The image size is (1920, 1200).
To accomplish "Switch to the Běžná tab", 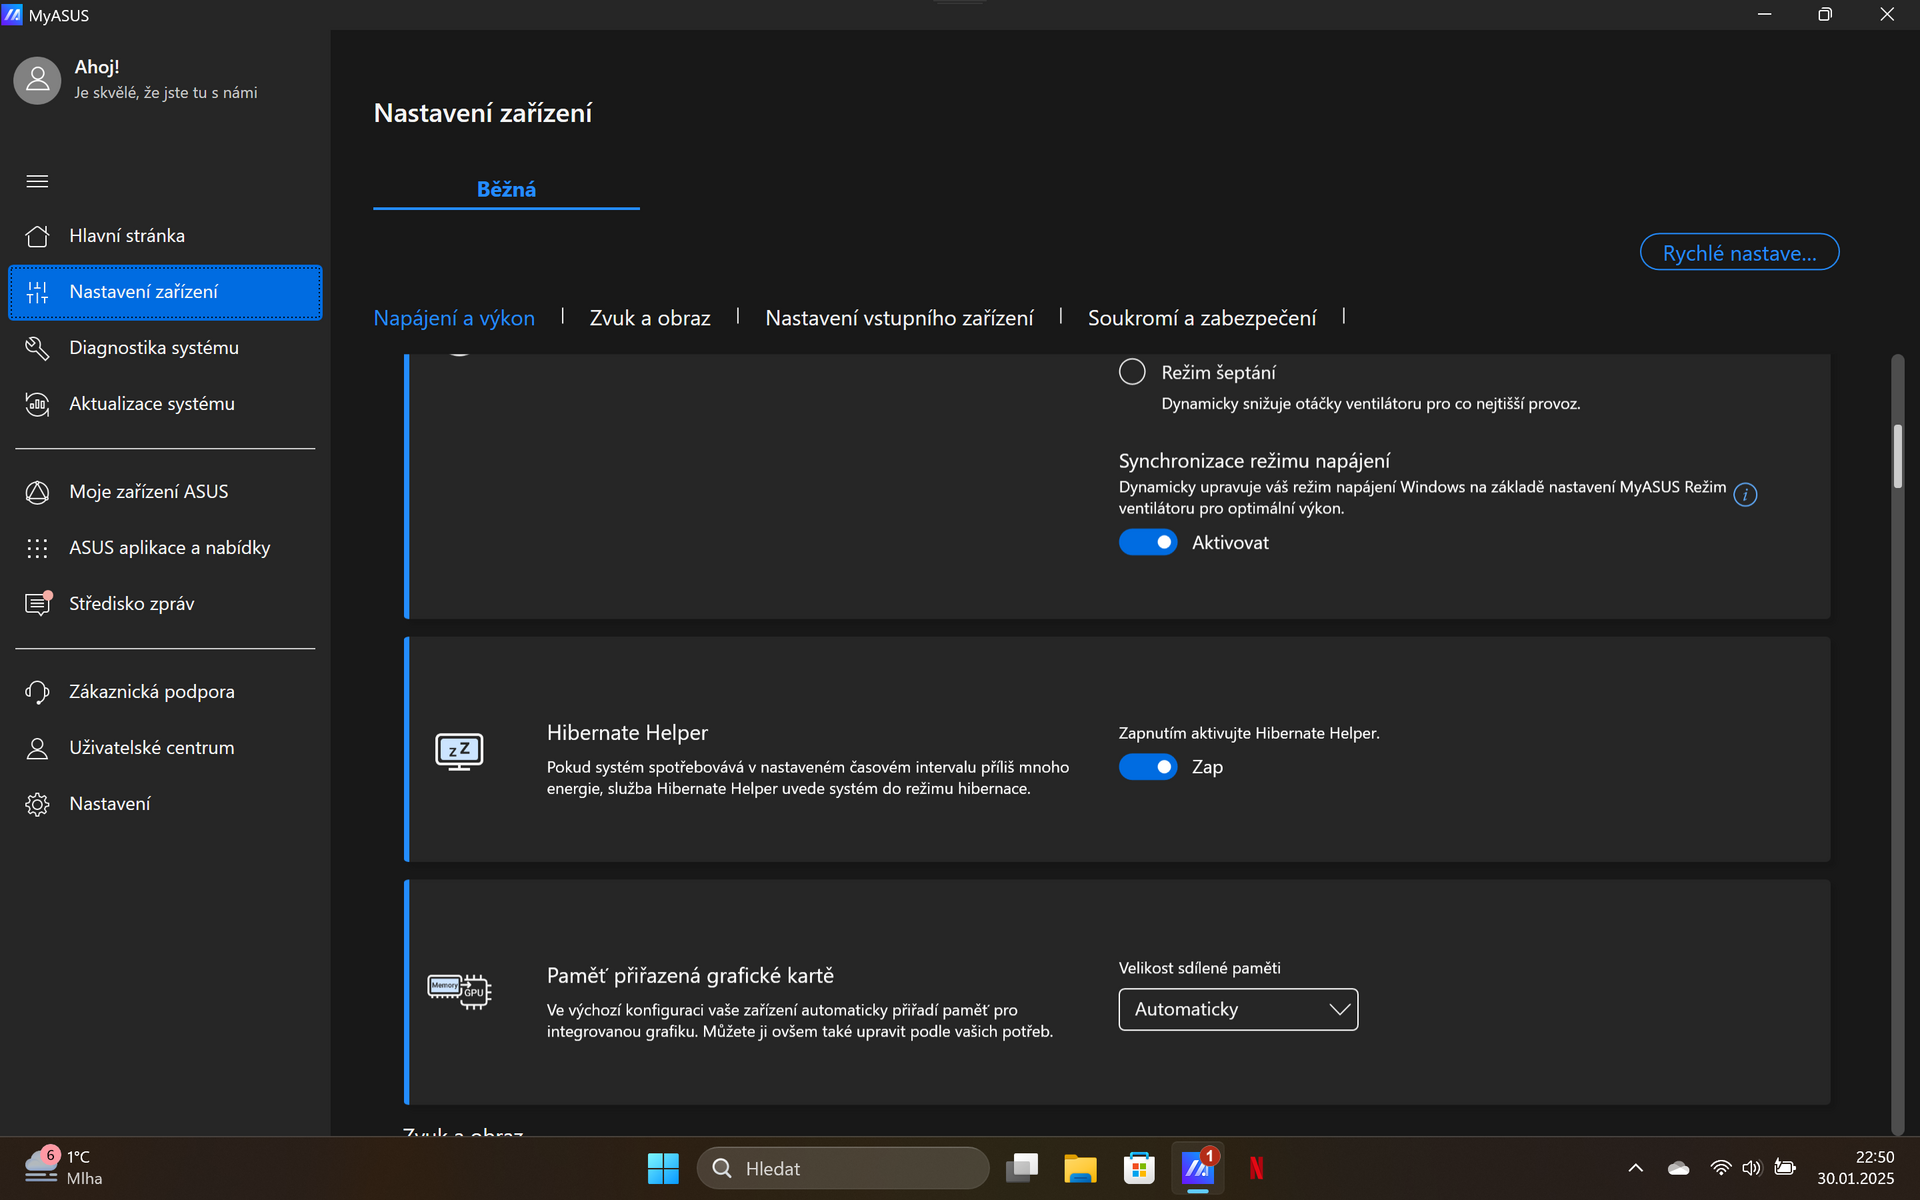I will pyautogui.click(x=506, y=189).
